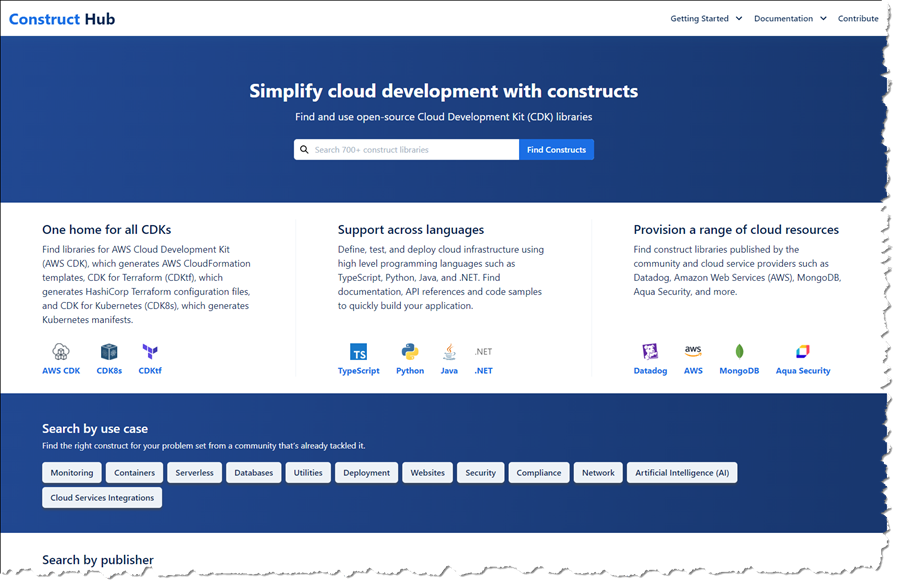Select the Monitoring use case

(x=72, y=472)
